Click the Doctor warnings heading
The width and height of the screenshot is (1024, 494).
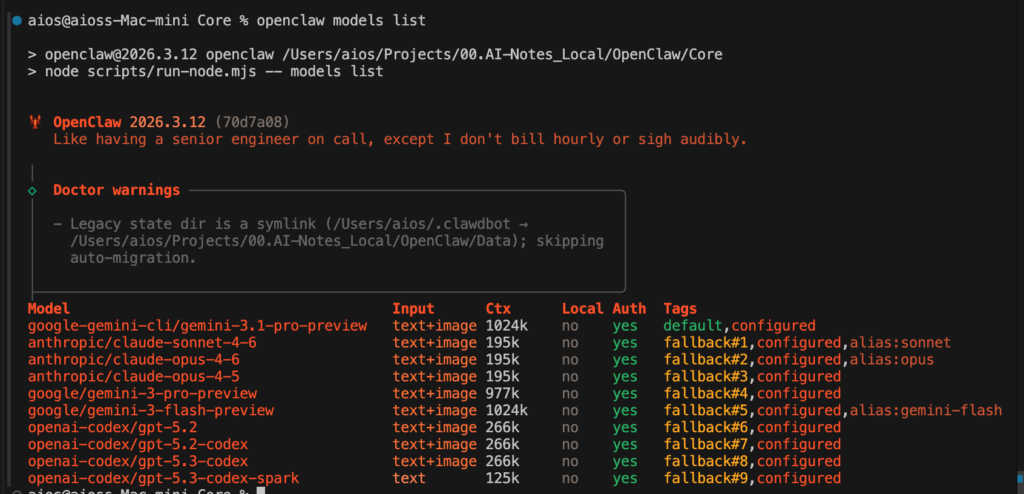(116, 190)
